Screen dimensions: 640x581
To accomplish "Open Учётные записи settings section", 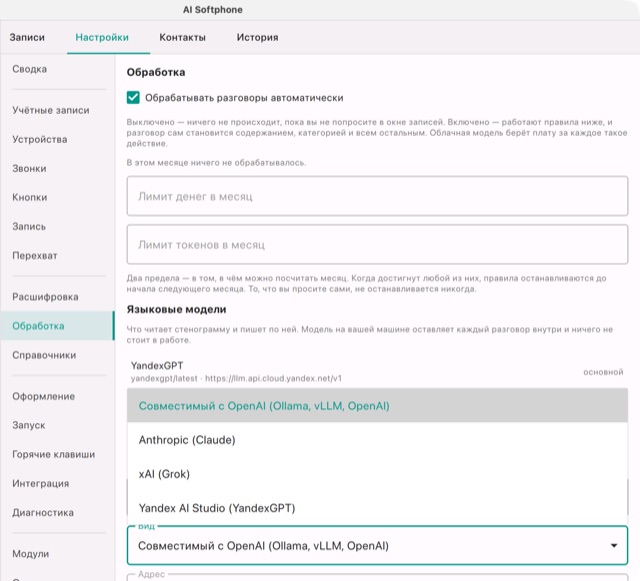I will pyautogui.click(x=51, y=110).
